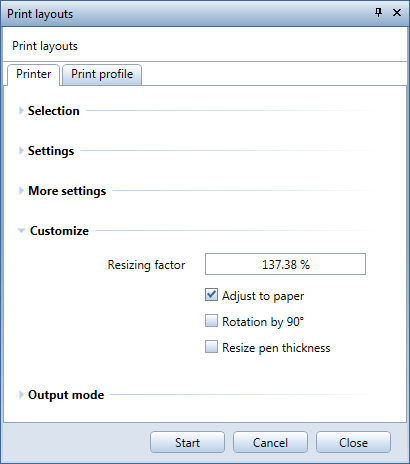Switch to the Print profile tab
Image resolution: width=410 pixels, height=464 pixels.
point(102,74)
